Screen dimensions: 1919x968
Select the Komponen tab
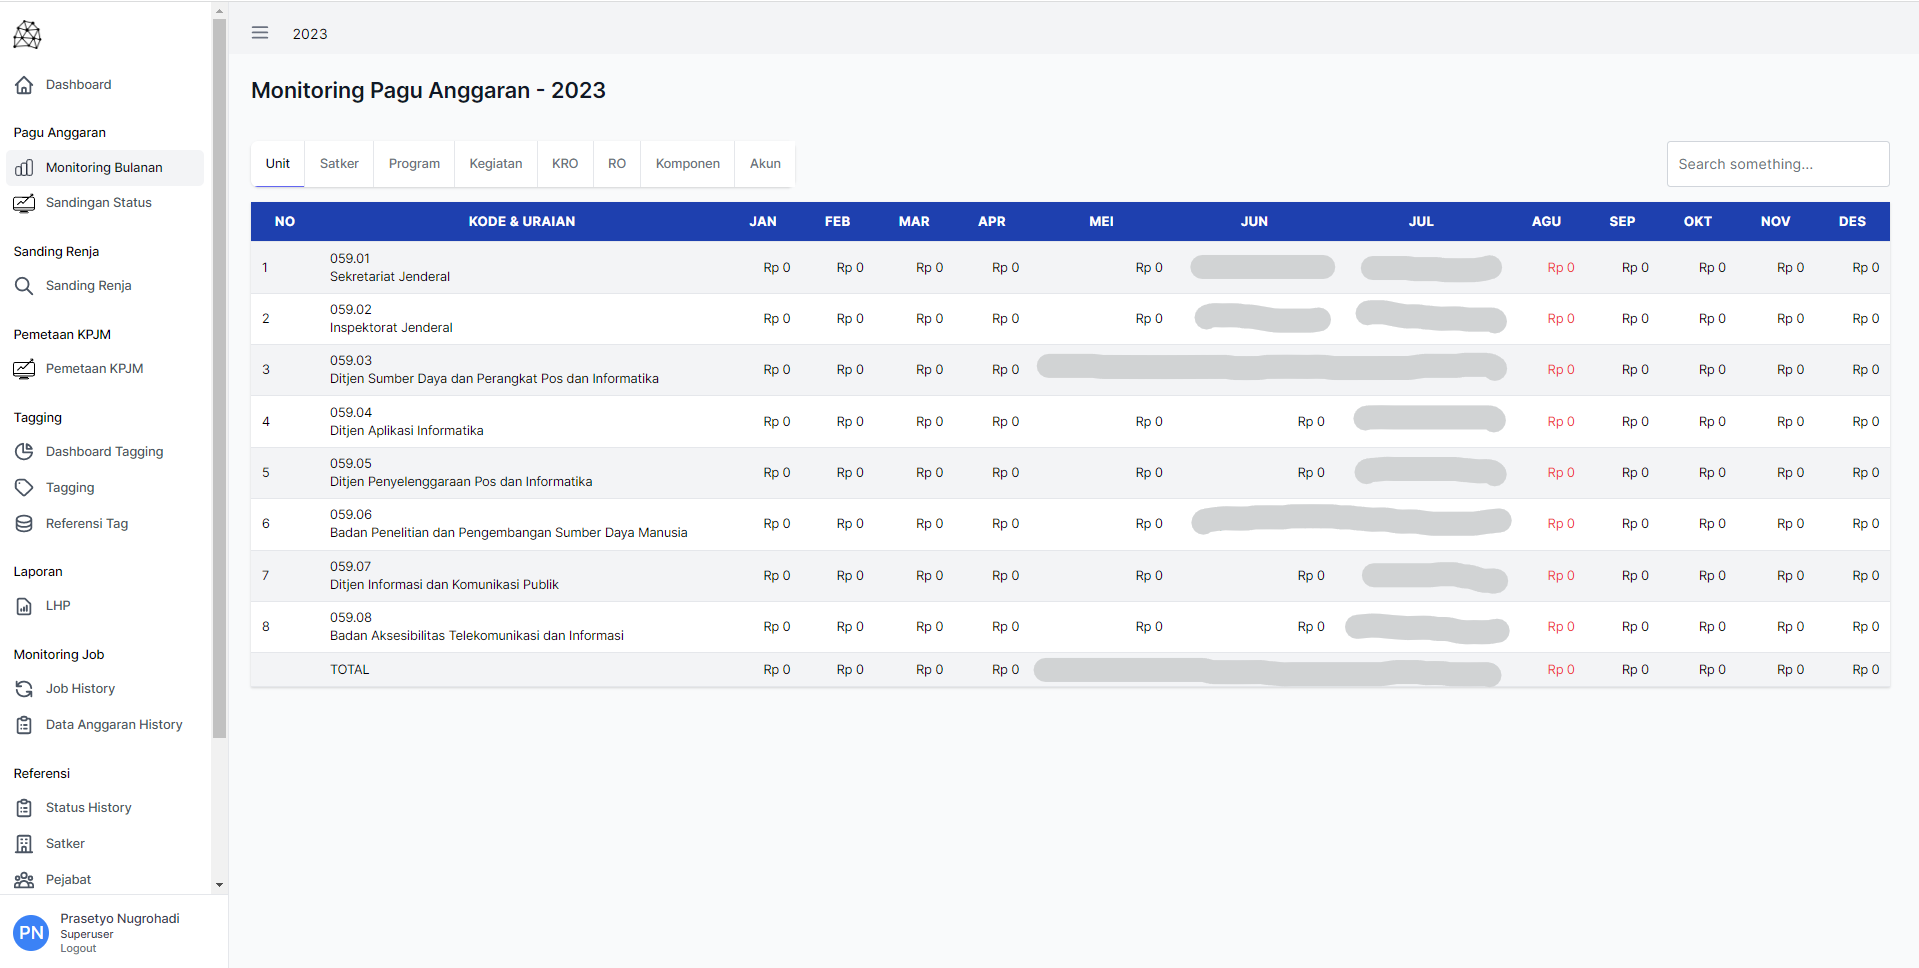tap(687, 164)
